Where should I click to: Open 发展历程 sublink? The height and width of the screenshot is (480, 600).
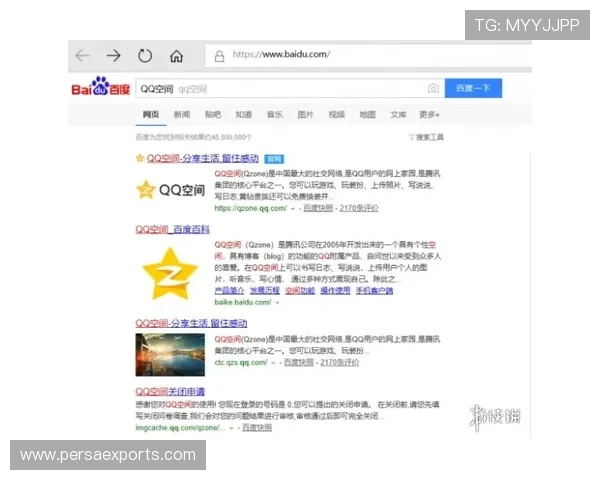[x=265, y=291]
